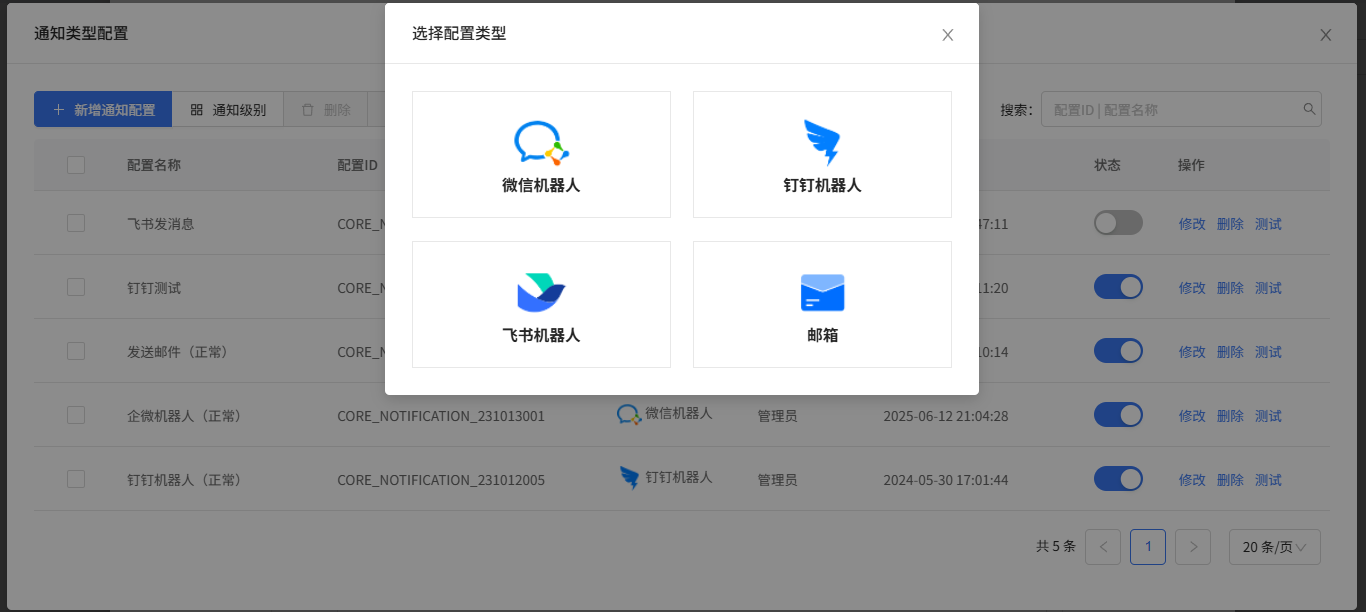Click WeChat robot icon in 企微机器人 row
Image resolution: width=1366 pixels, height=612 pixels.
(x=628, y=414)
